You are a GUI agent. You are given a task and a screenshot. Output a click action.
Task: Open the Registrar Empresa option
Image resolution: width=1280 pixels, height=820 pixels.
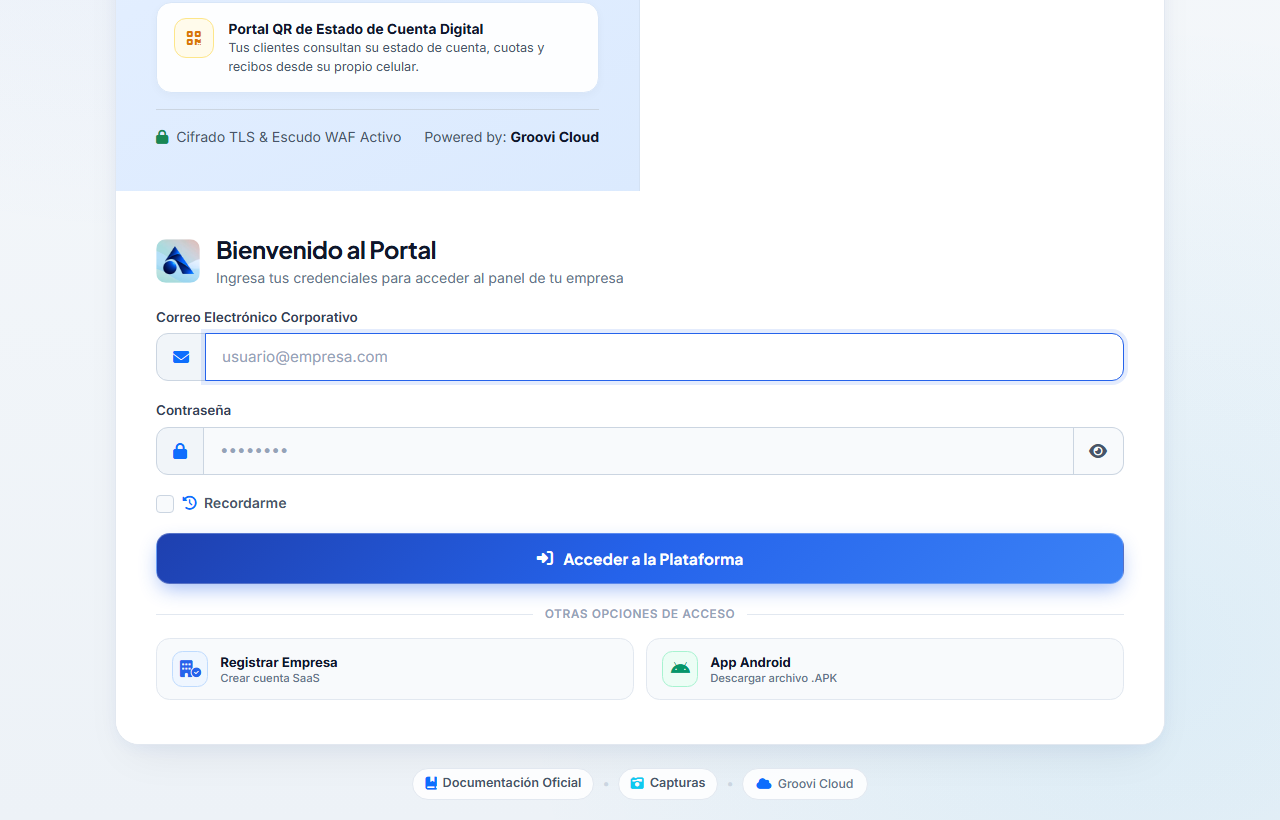(395, 669)
